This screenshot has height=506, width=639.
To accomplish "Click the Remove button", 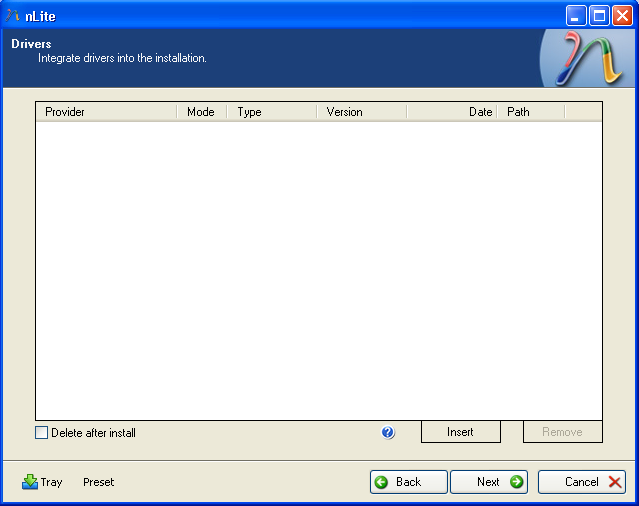I will click(x=562, y=432).
